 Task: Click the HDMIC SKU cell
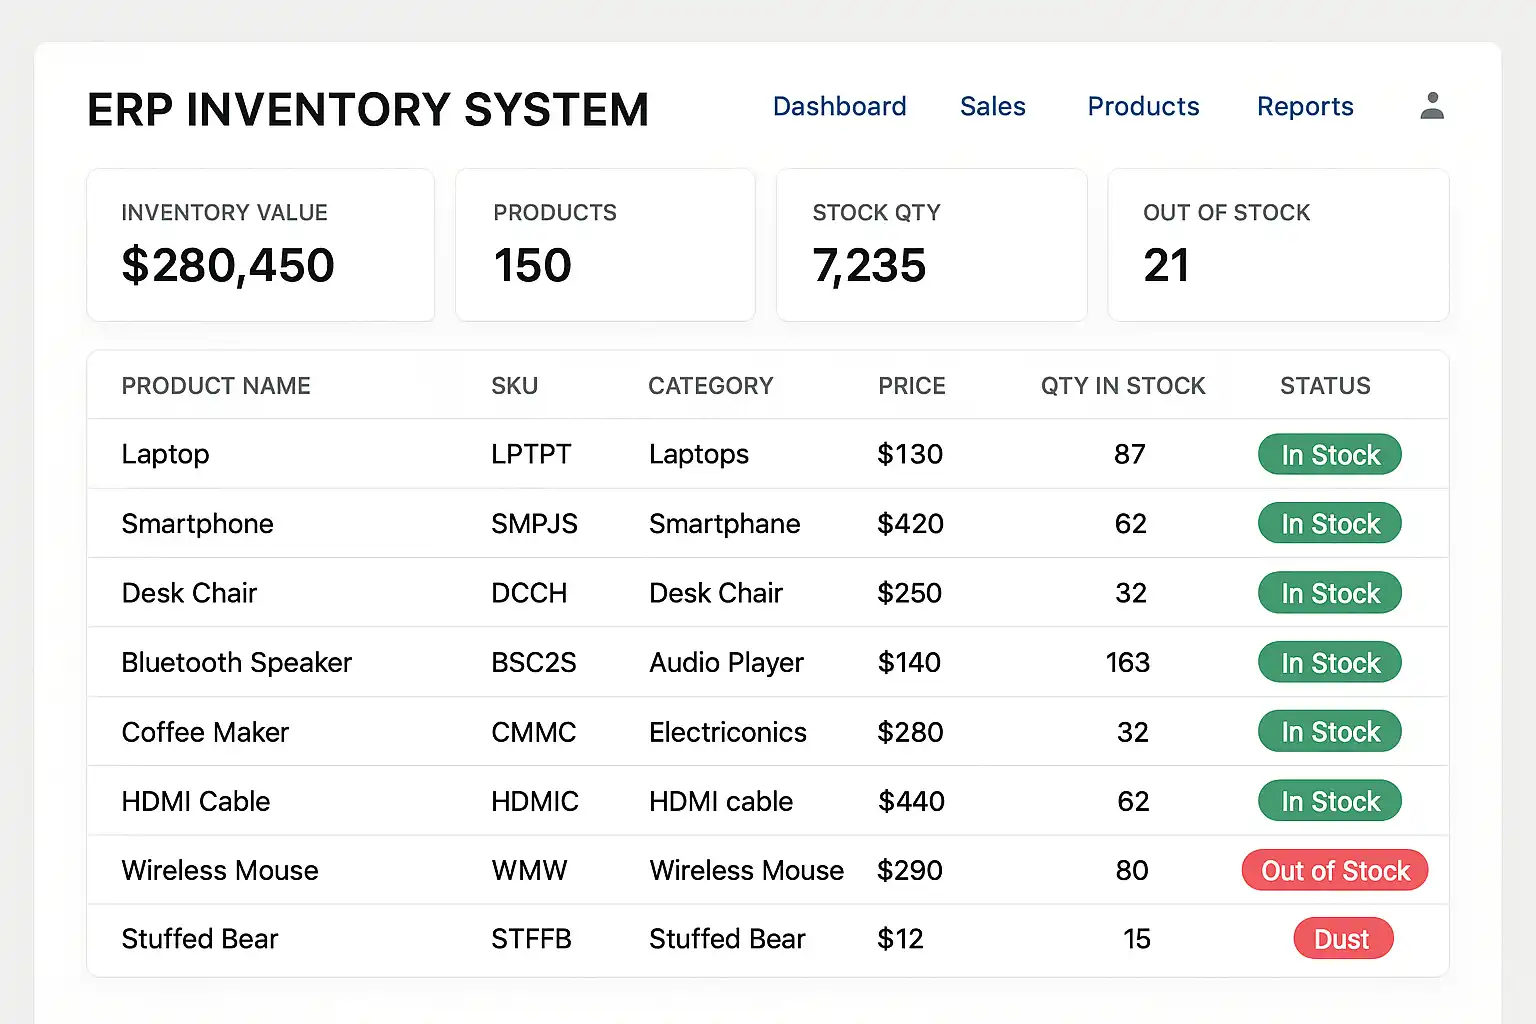tap(534, 802)
